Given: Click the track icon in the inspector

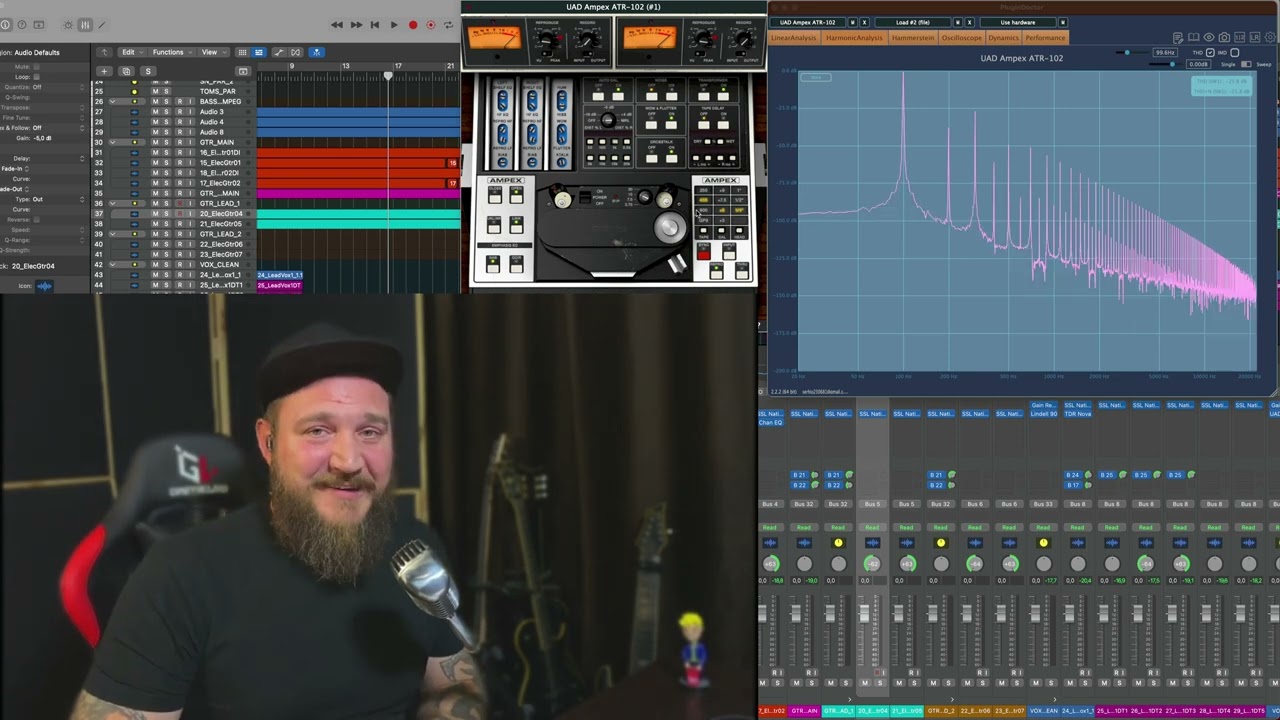Looking at the screenshot, I should click(x=44, y=286).
